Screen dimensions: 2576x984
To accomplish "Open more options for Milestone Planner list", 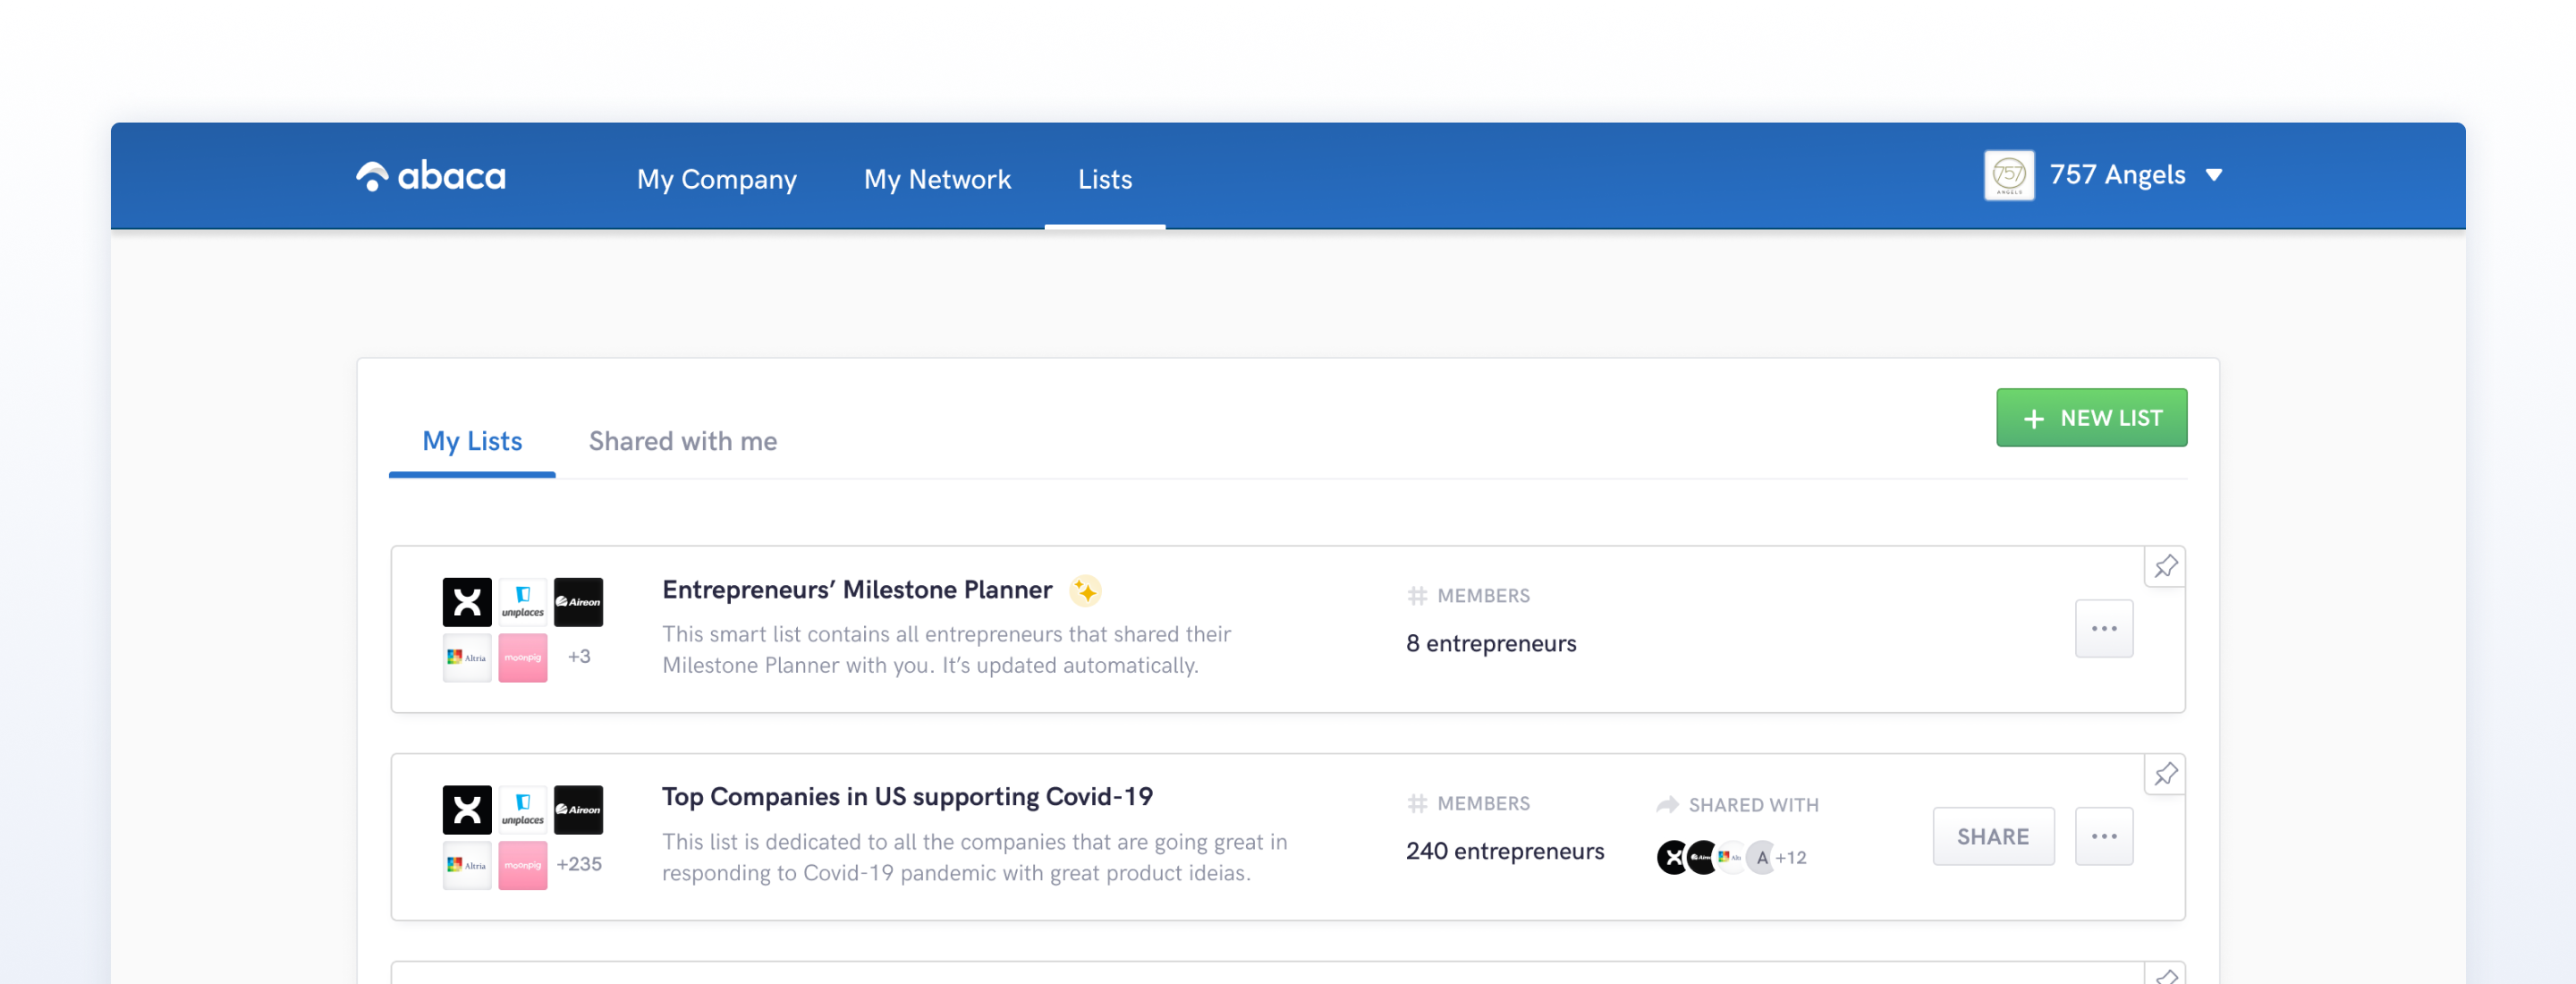I will tap(2103, 628).
